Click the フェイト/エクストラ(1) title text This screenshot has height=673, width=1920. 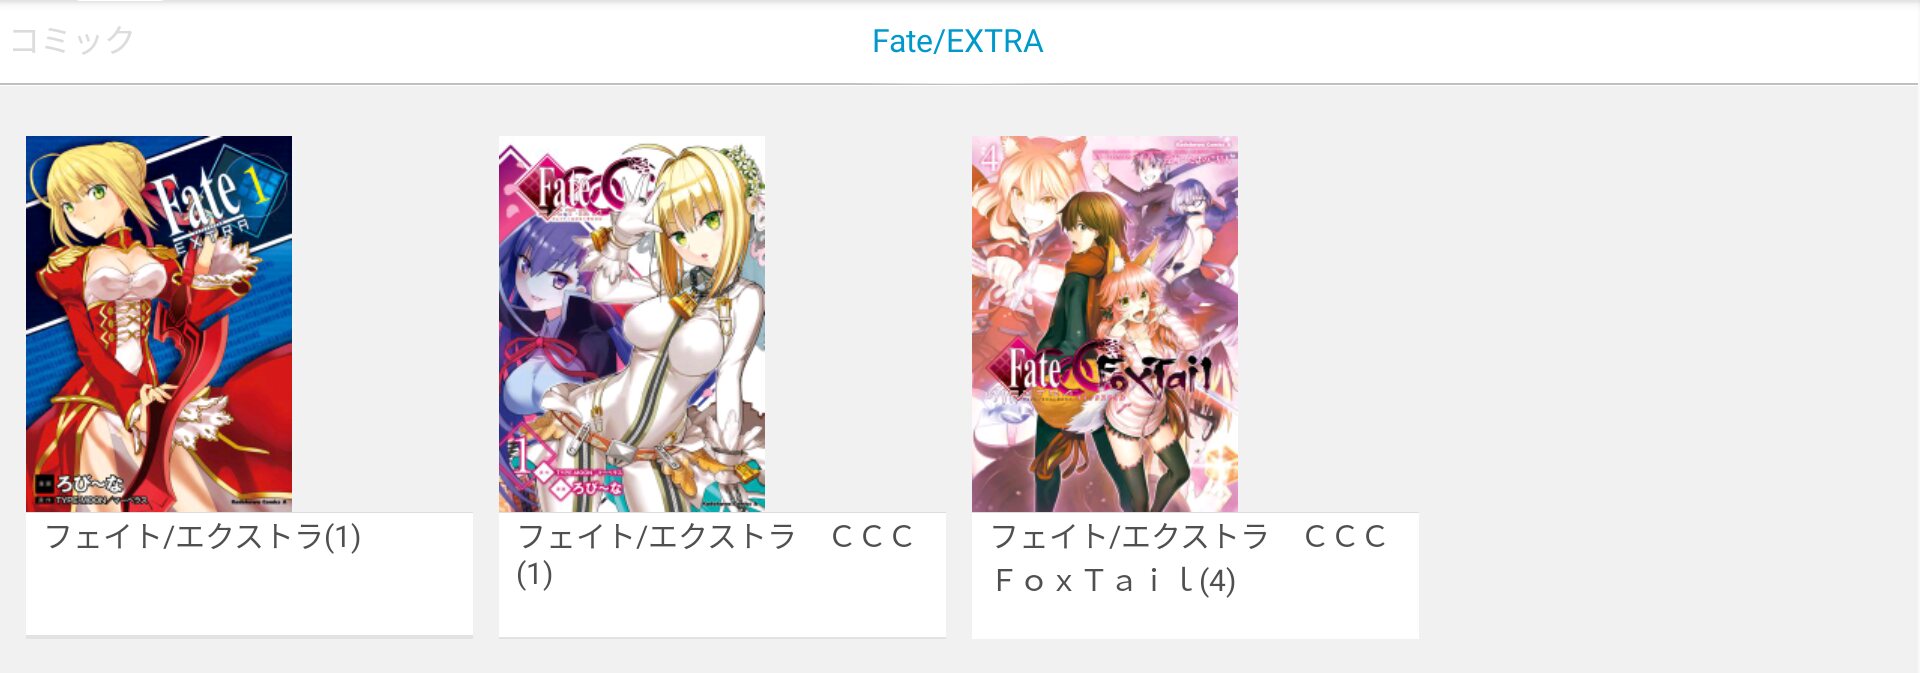point(203,537)
